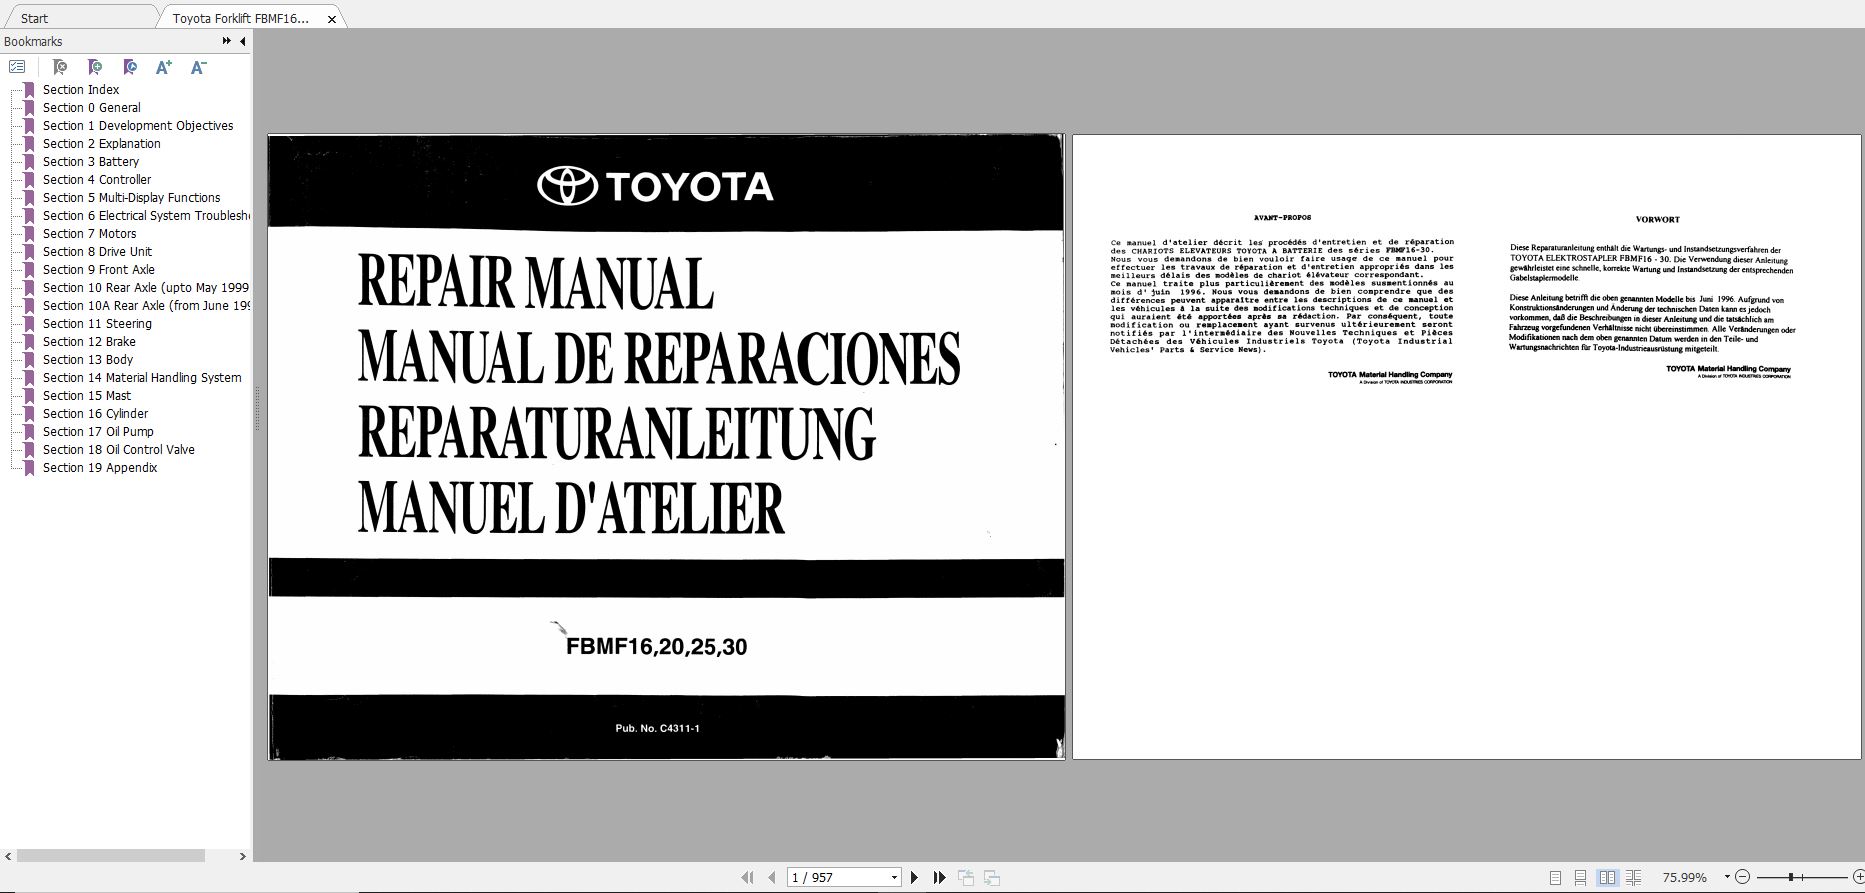Click the foreword page with Avant-Propos text
This screenshot has width=1865, height=893.
[x=1467, y=447]
